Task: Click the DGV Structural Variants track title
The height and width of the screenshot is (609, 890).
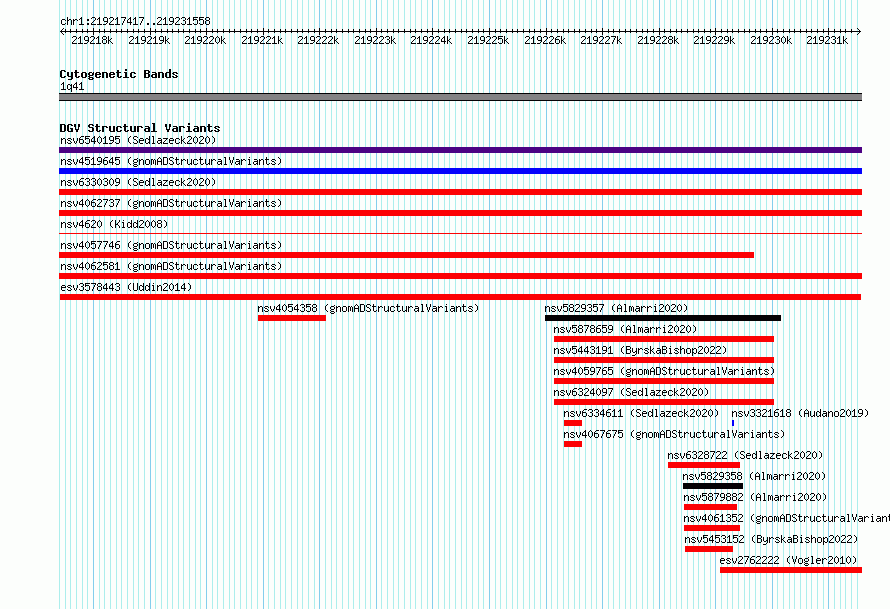Action: pos(140,128)
